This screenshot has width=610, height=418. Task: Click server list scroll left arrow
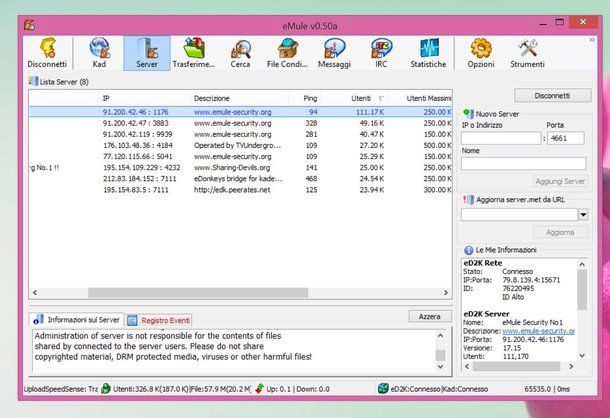pyautogui.click(x=35, y=292)
